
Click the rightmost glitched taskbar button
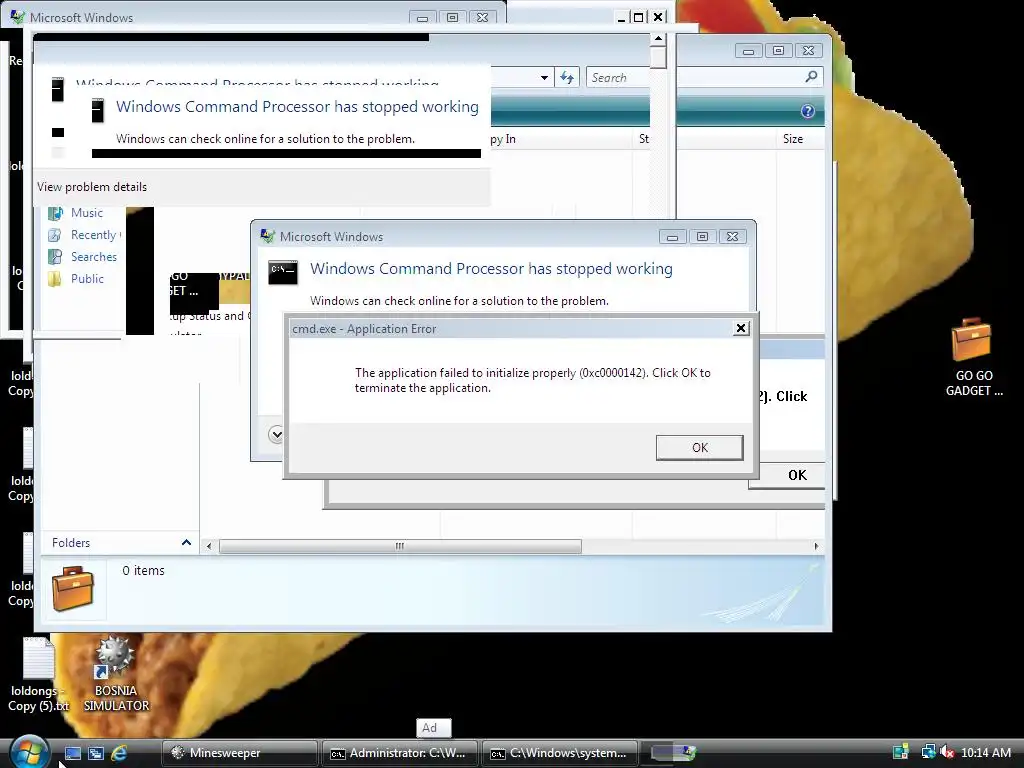click(671, 753)
